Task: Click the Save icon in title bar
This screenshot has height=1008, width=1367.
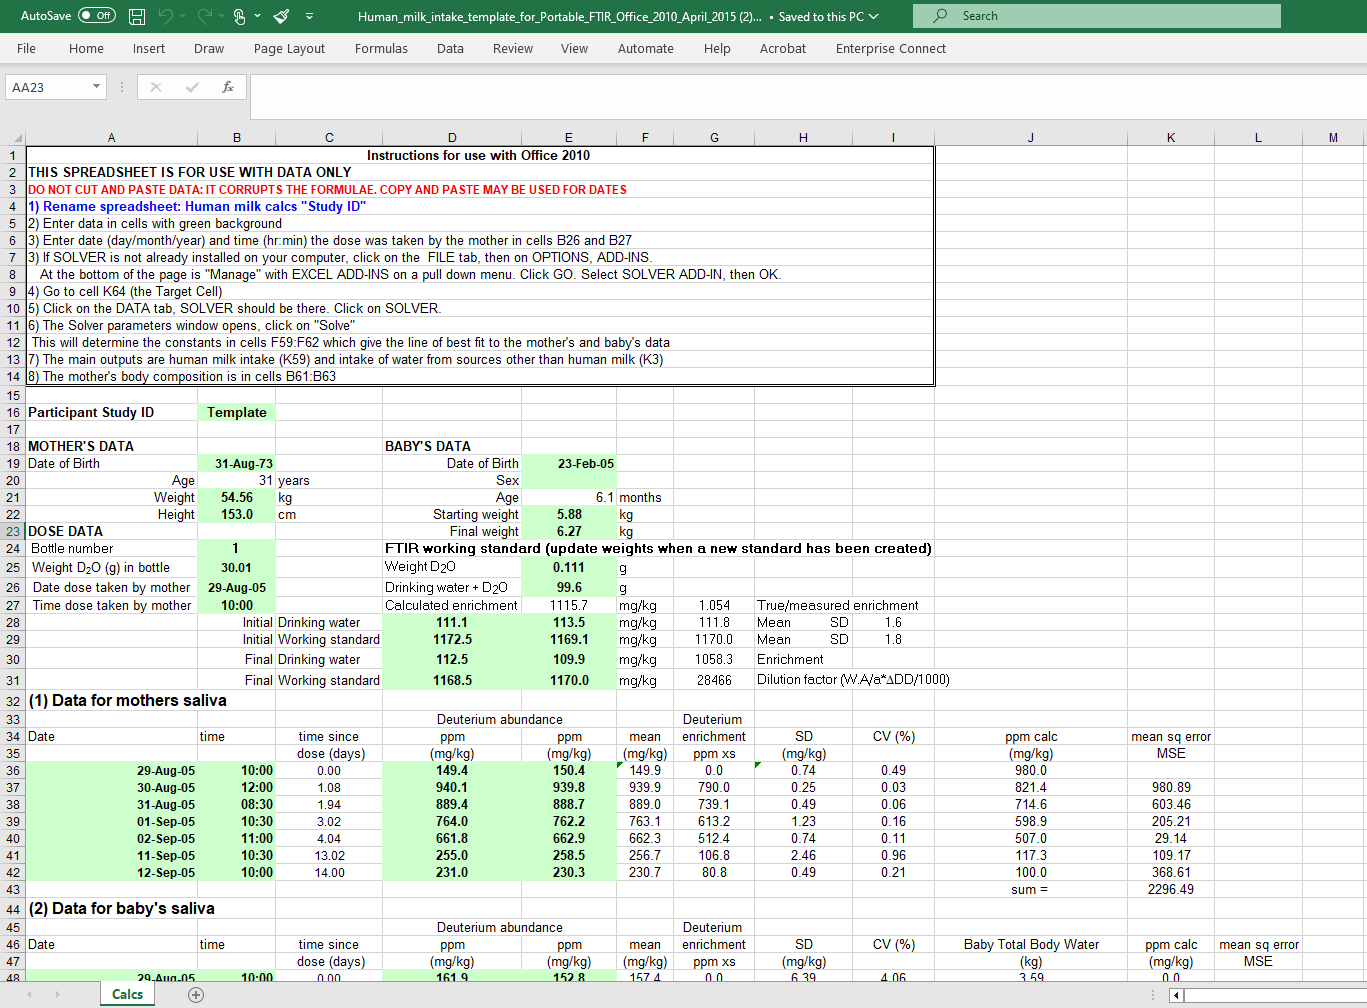Action: [x=137, y=16]
